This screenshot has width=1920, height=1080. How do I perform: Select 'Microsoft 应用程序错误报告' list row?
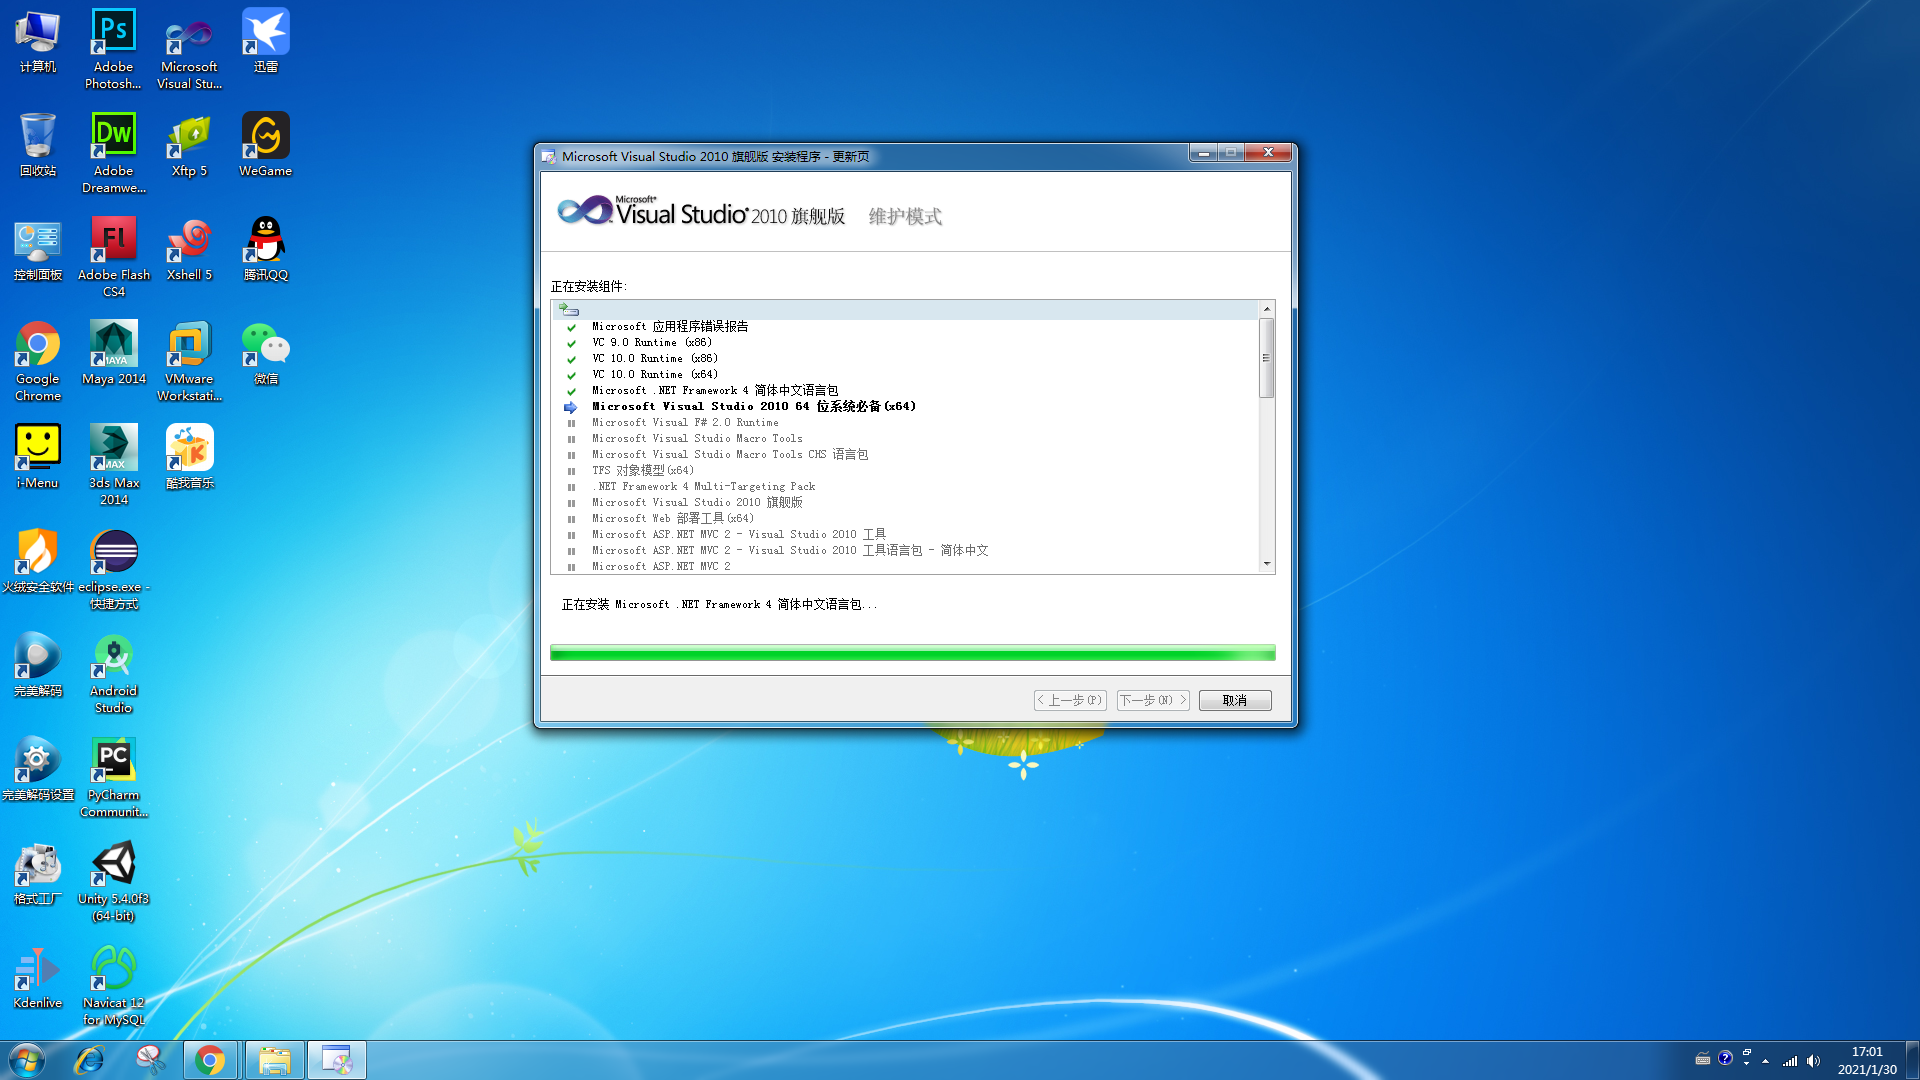(904, 326)
